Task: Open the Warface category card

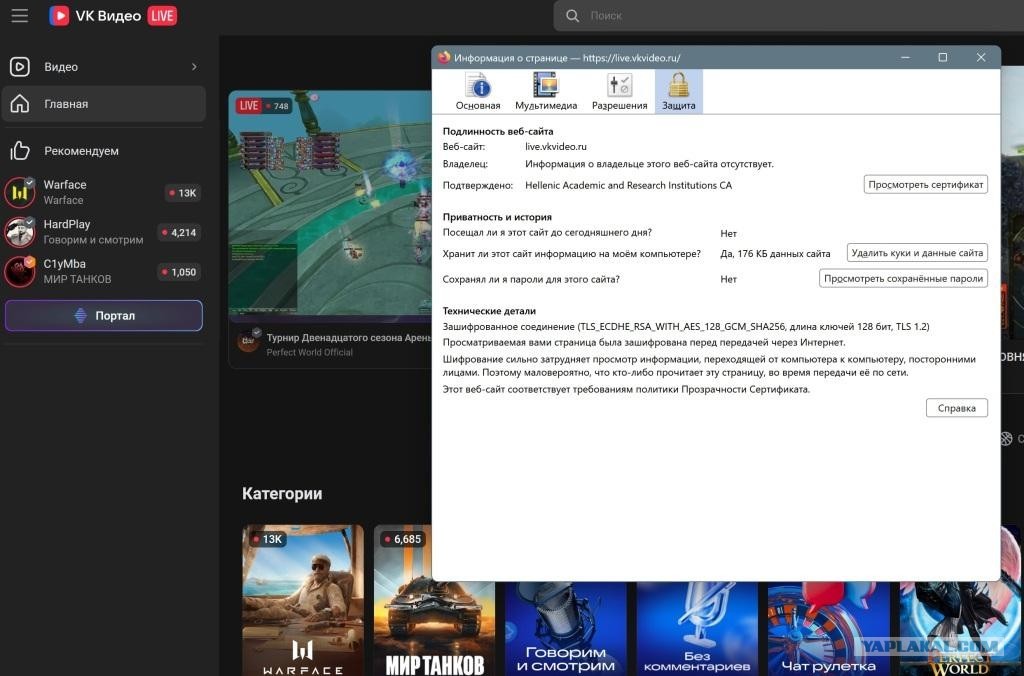Action: pyautogui.click(x=303, y=600)
